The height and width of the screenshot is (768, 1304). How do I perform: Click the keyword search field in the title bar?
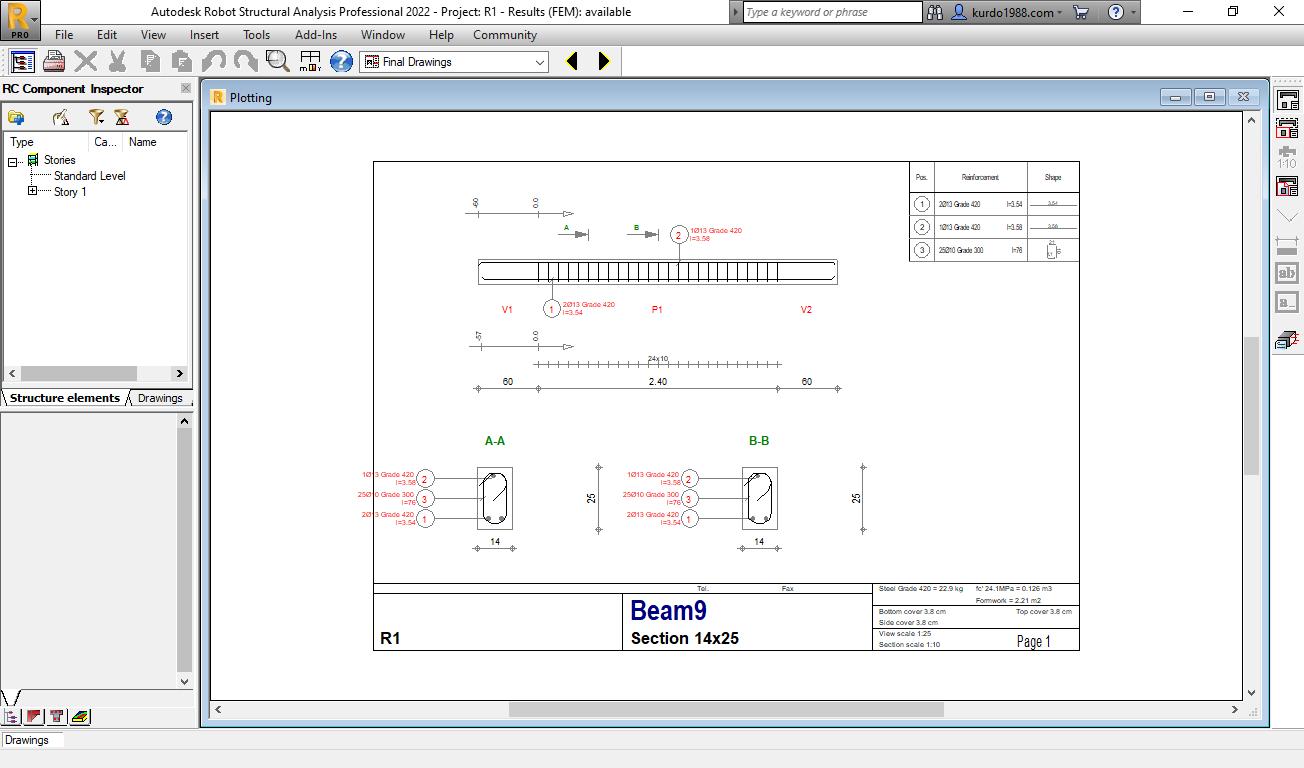pyautogui.click(x=830, y=12)
